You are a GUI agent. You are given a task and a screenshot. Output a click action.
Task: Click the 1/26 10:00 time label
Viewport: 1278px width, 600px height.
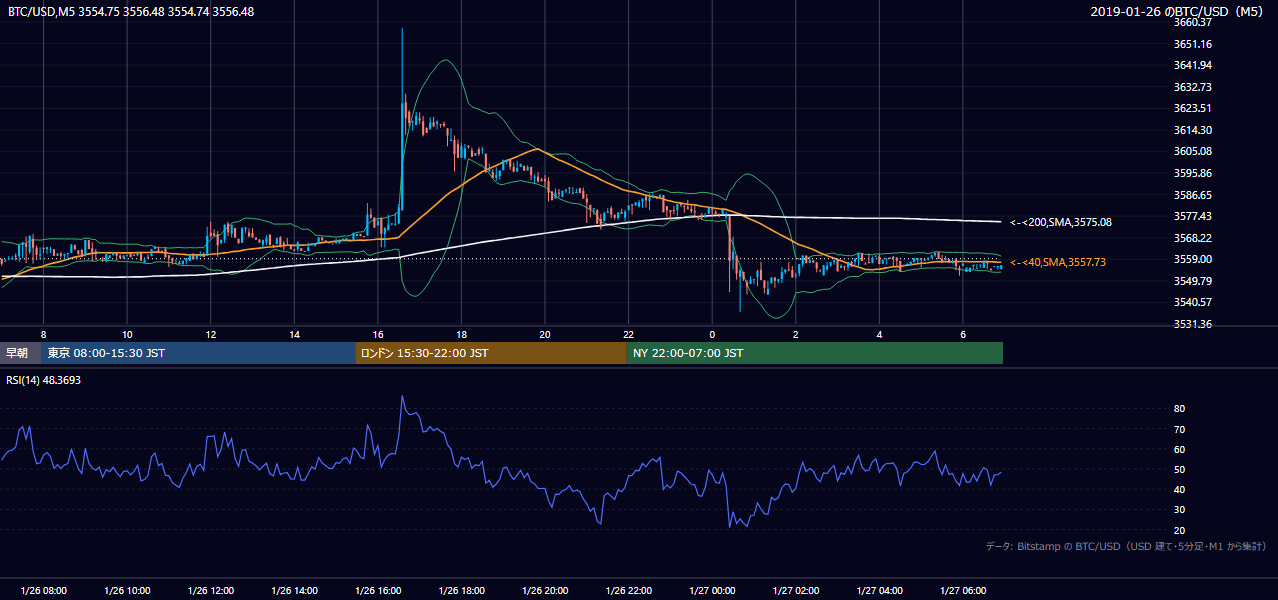[x=127, y=590]
